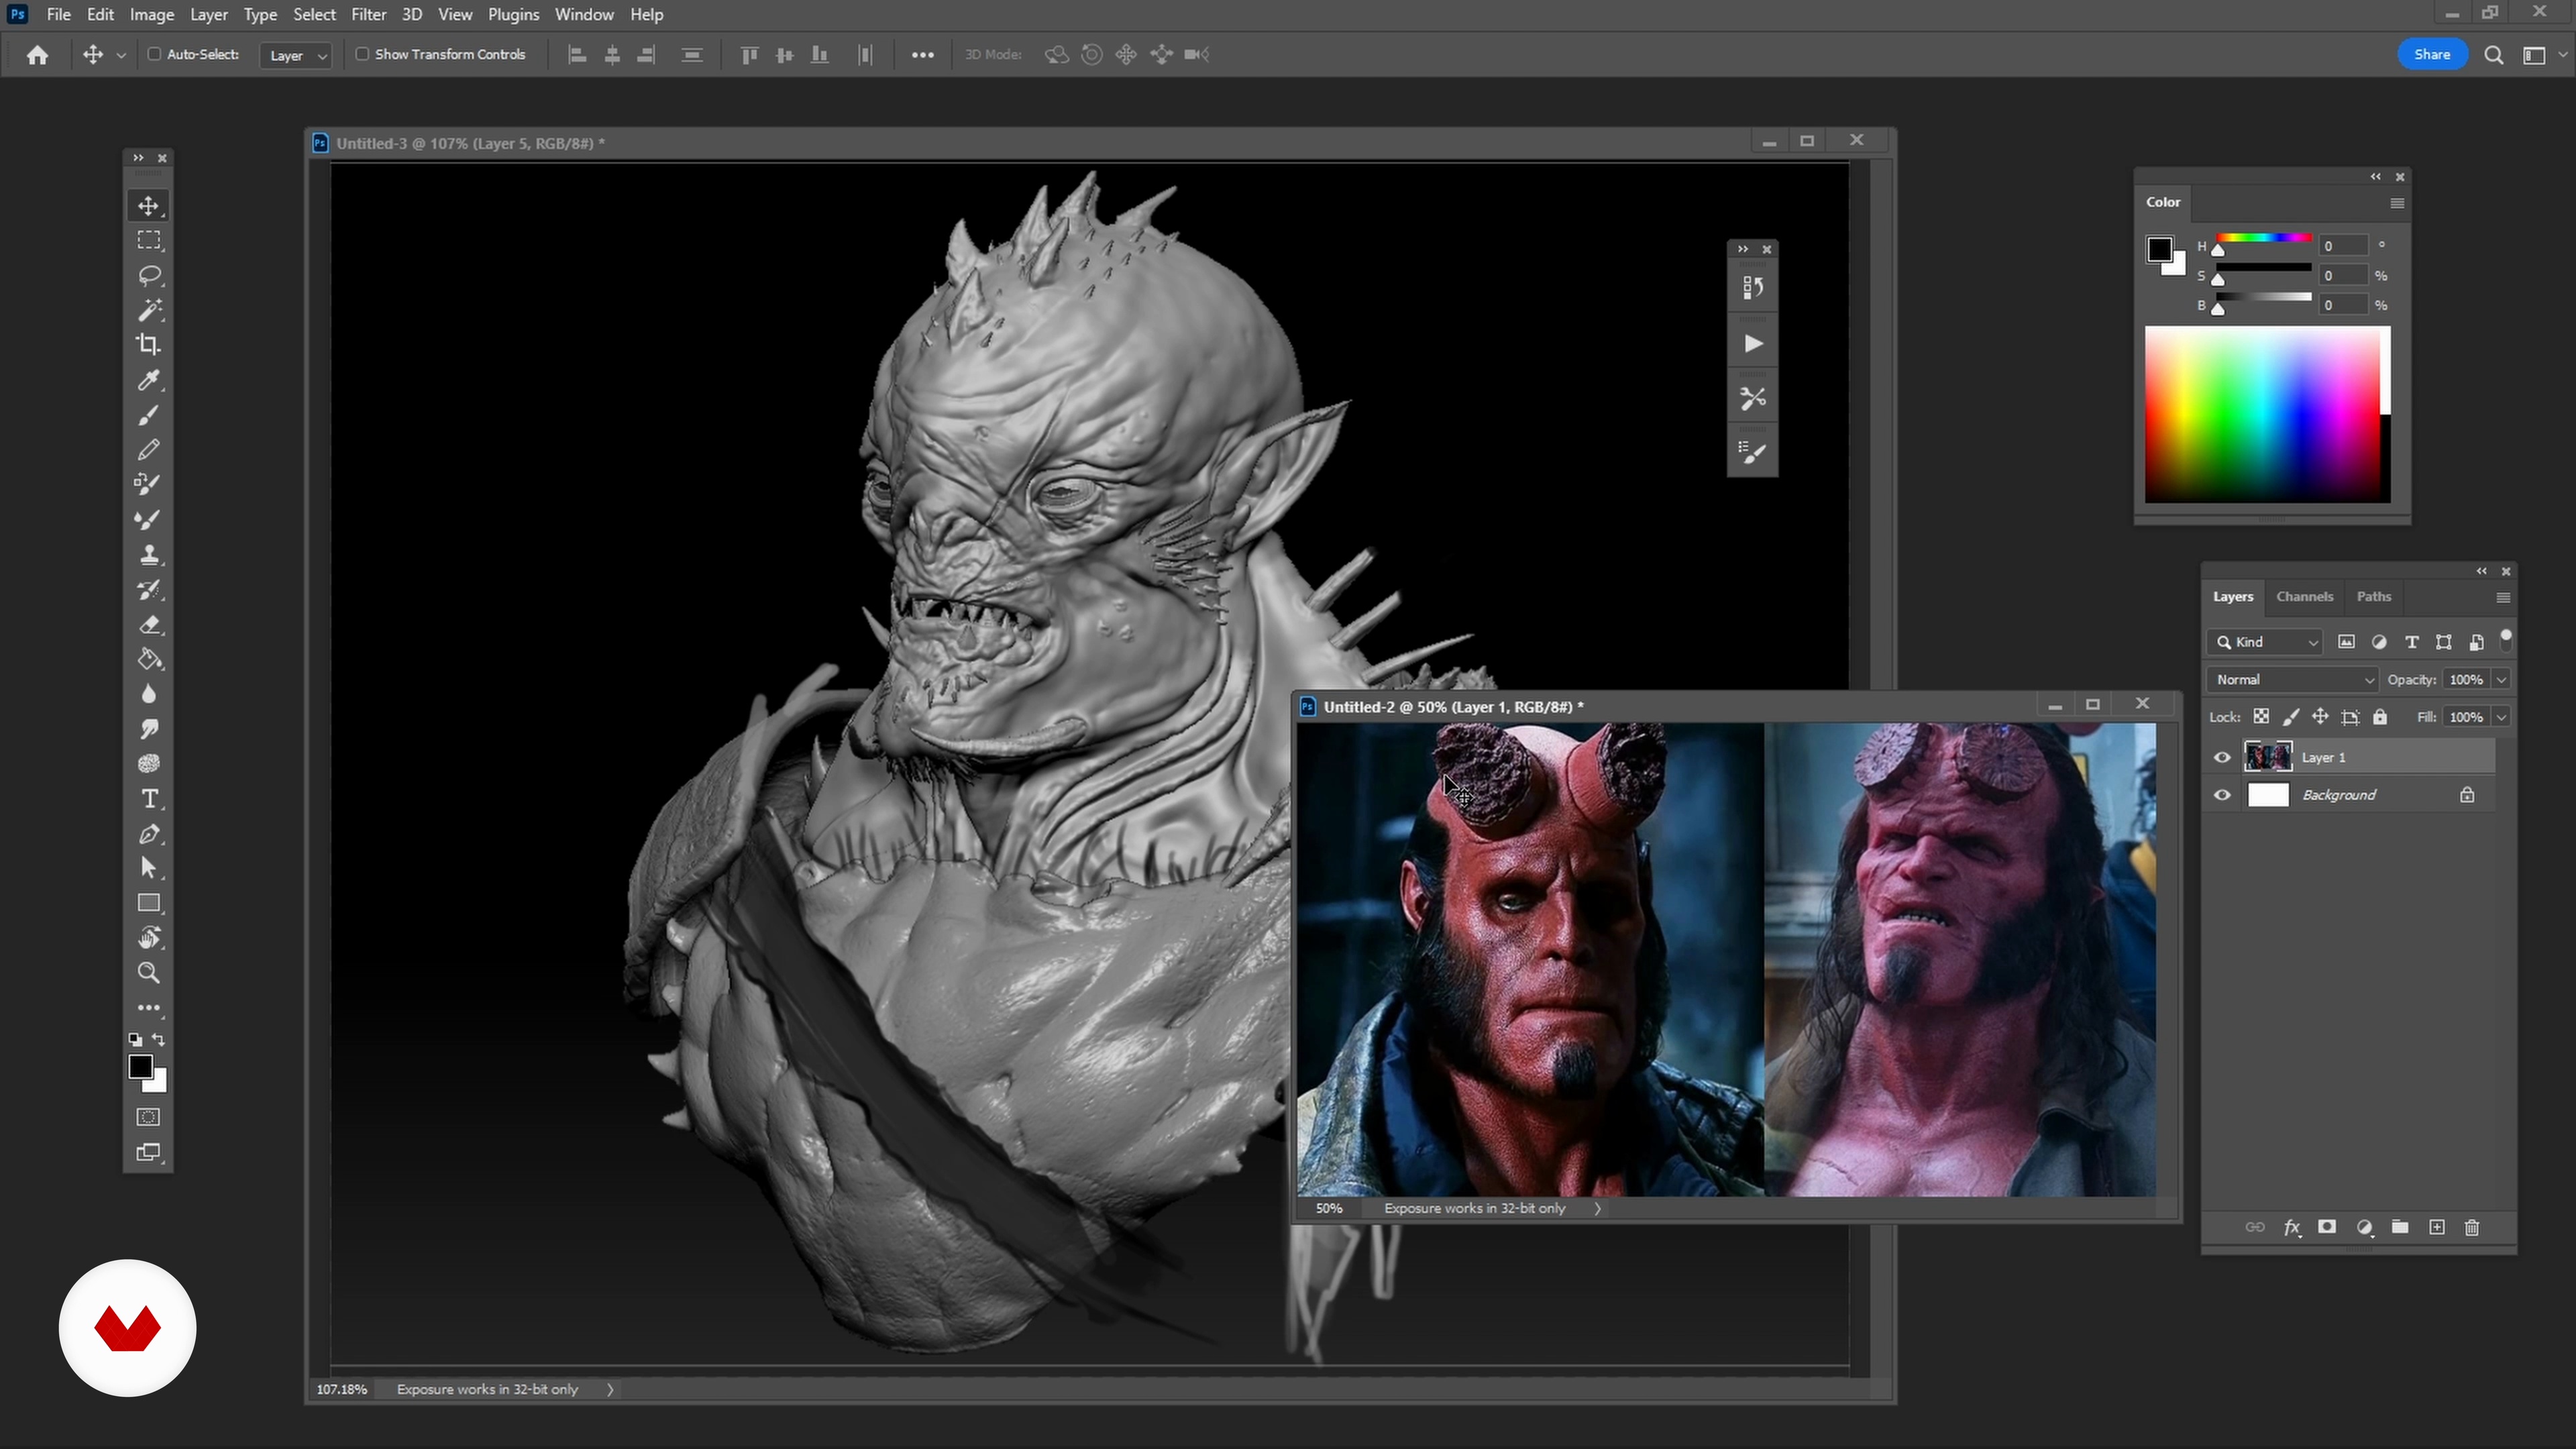Open the History panel icon

pyautogui.click(x=1753, y=288)
